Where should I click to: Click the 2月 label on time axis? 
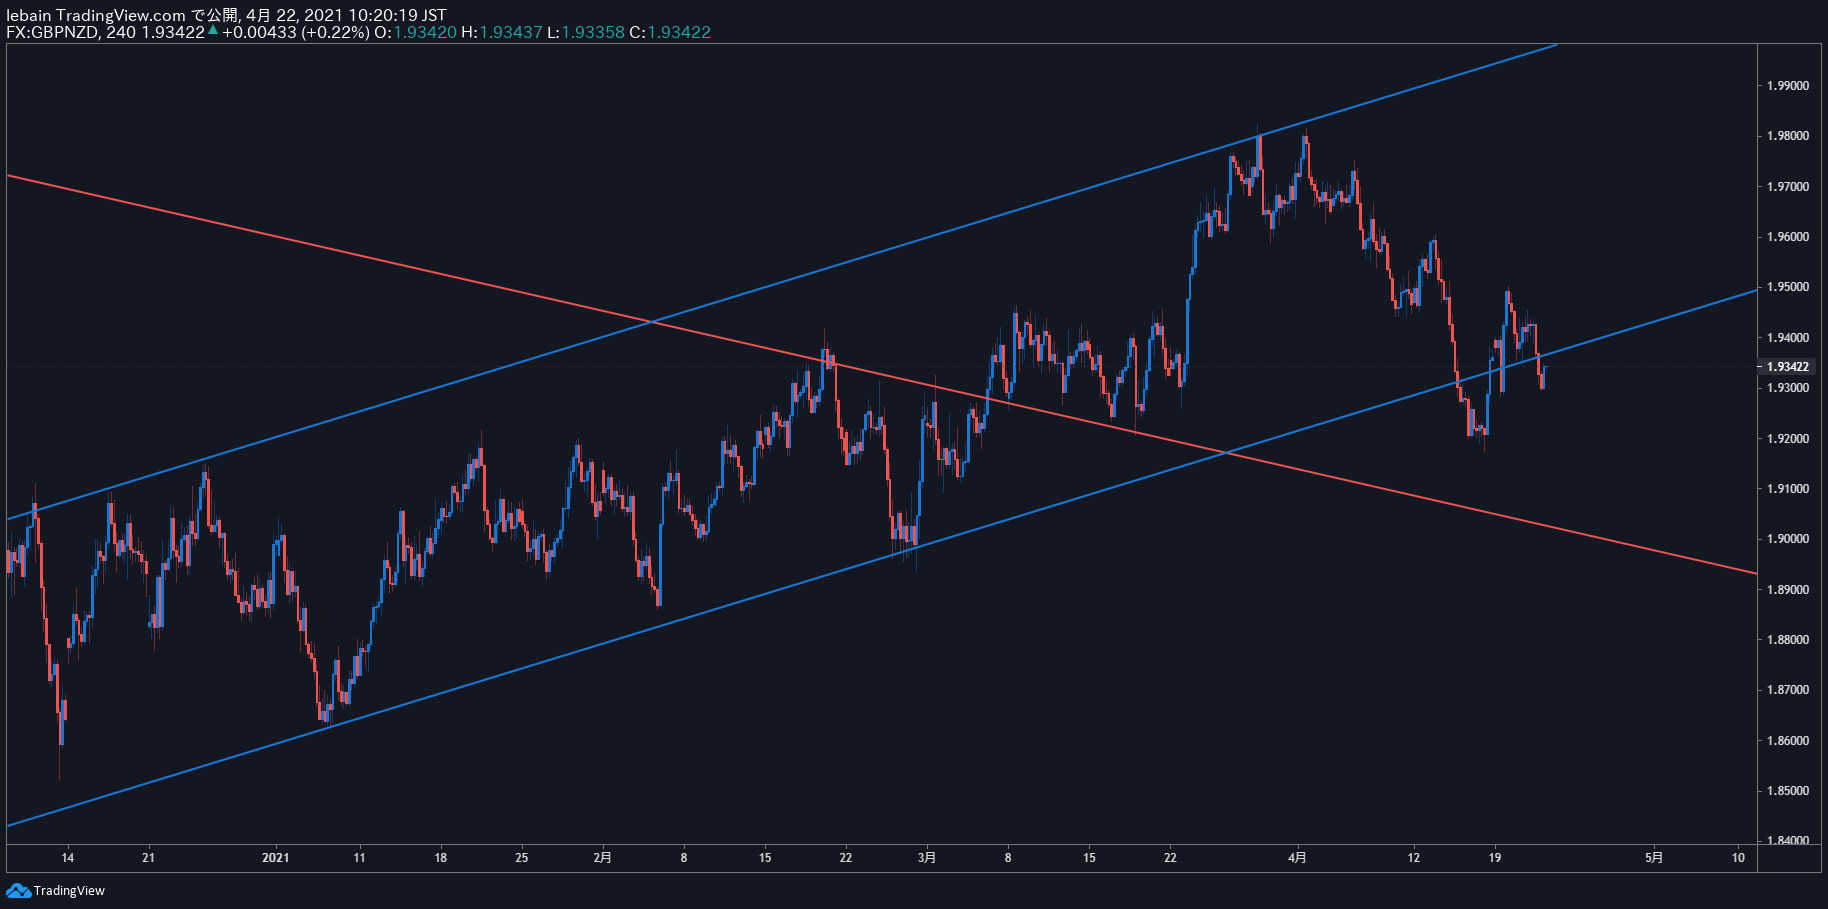coord(602,857)
